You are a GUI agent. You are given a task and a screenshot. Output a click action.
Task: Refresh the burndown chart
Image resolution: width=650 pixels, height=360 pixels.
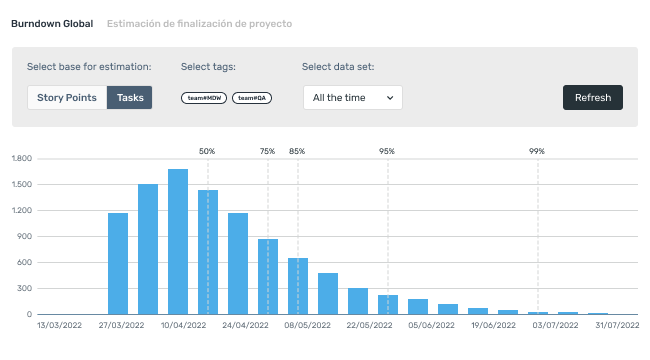[593, 97]
